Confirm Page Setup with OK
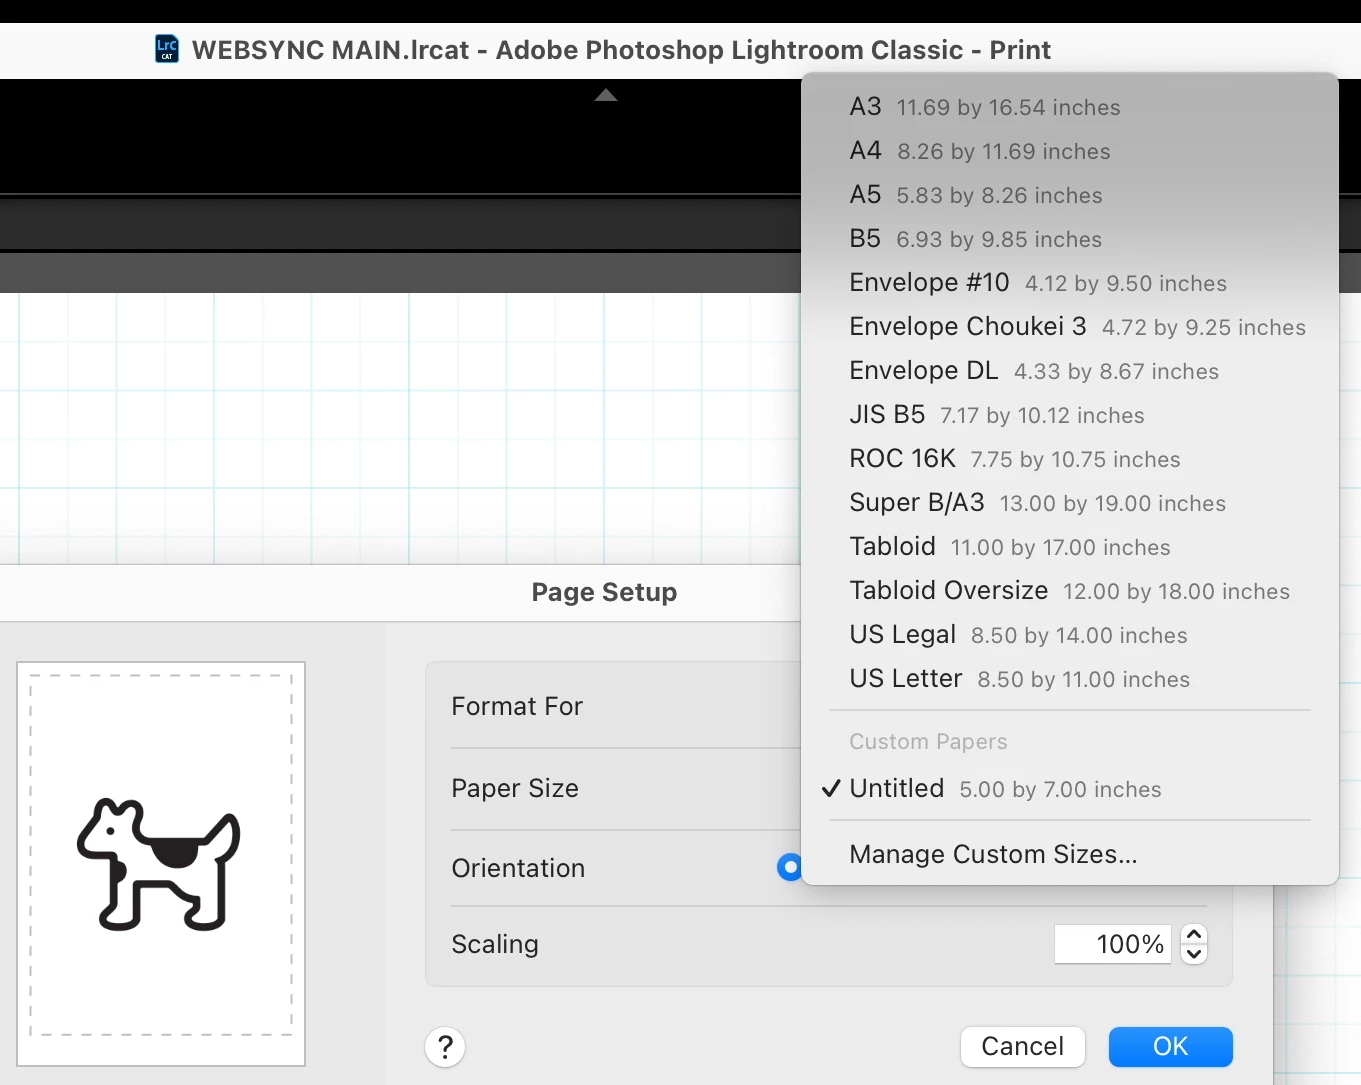Viewport: 1361px width, 1085px height. click(x=1170, y=1047)
